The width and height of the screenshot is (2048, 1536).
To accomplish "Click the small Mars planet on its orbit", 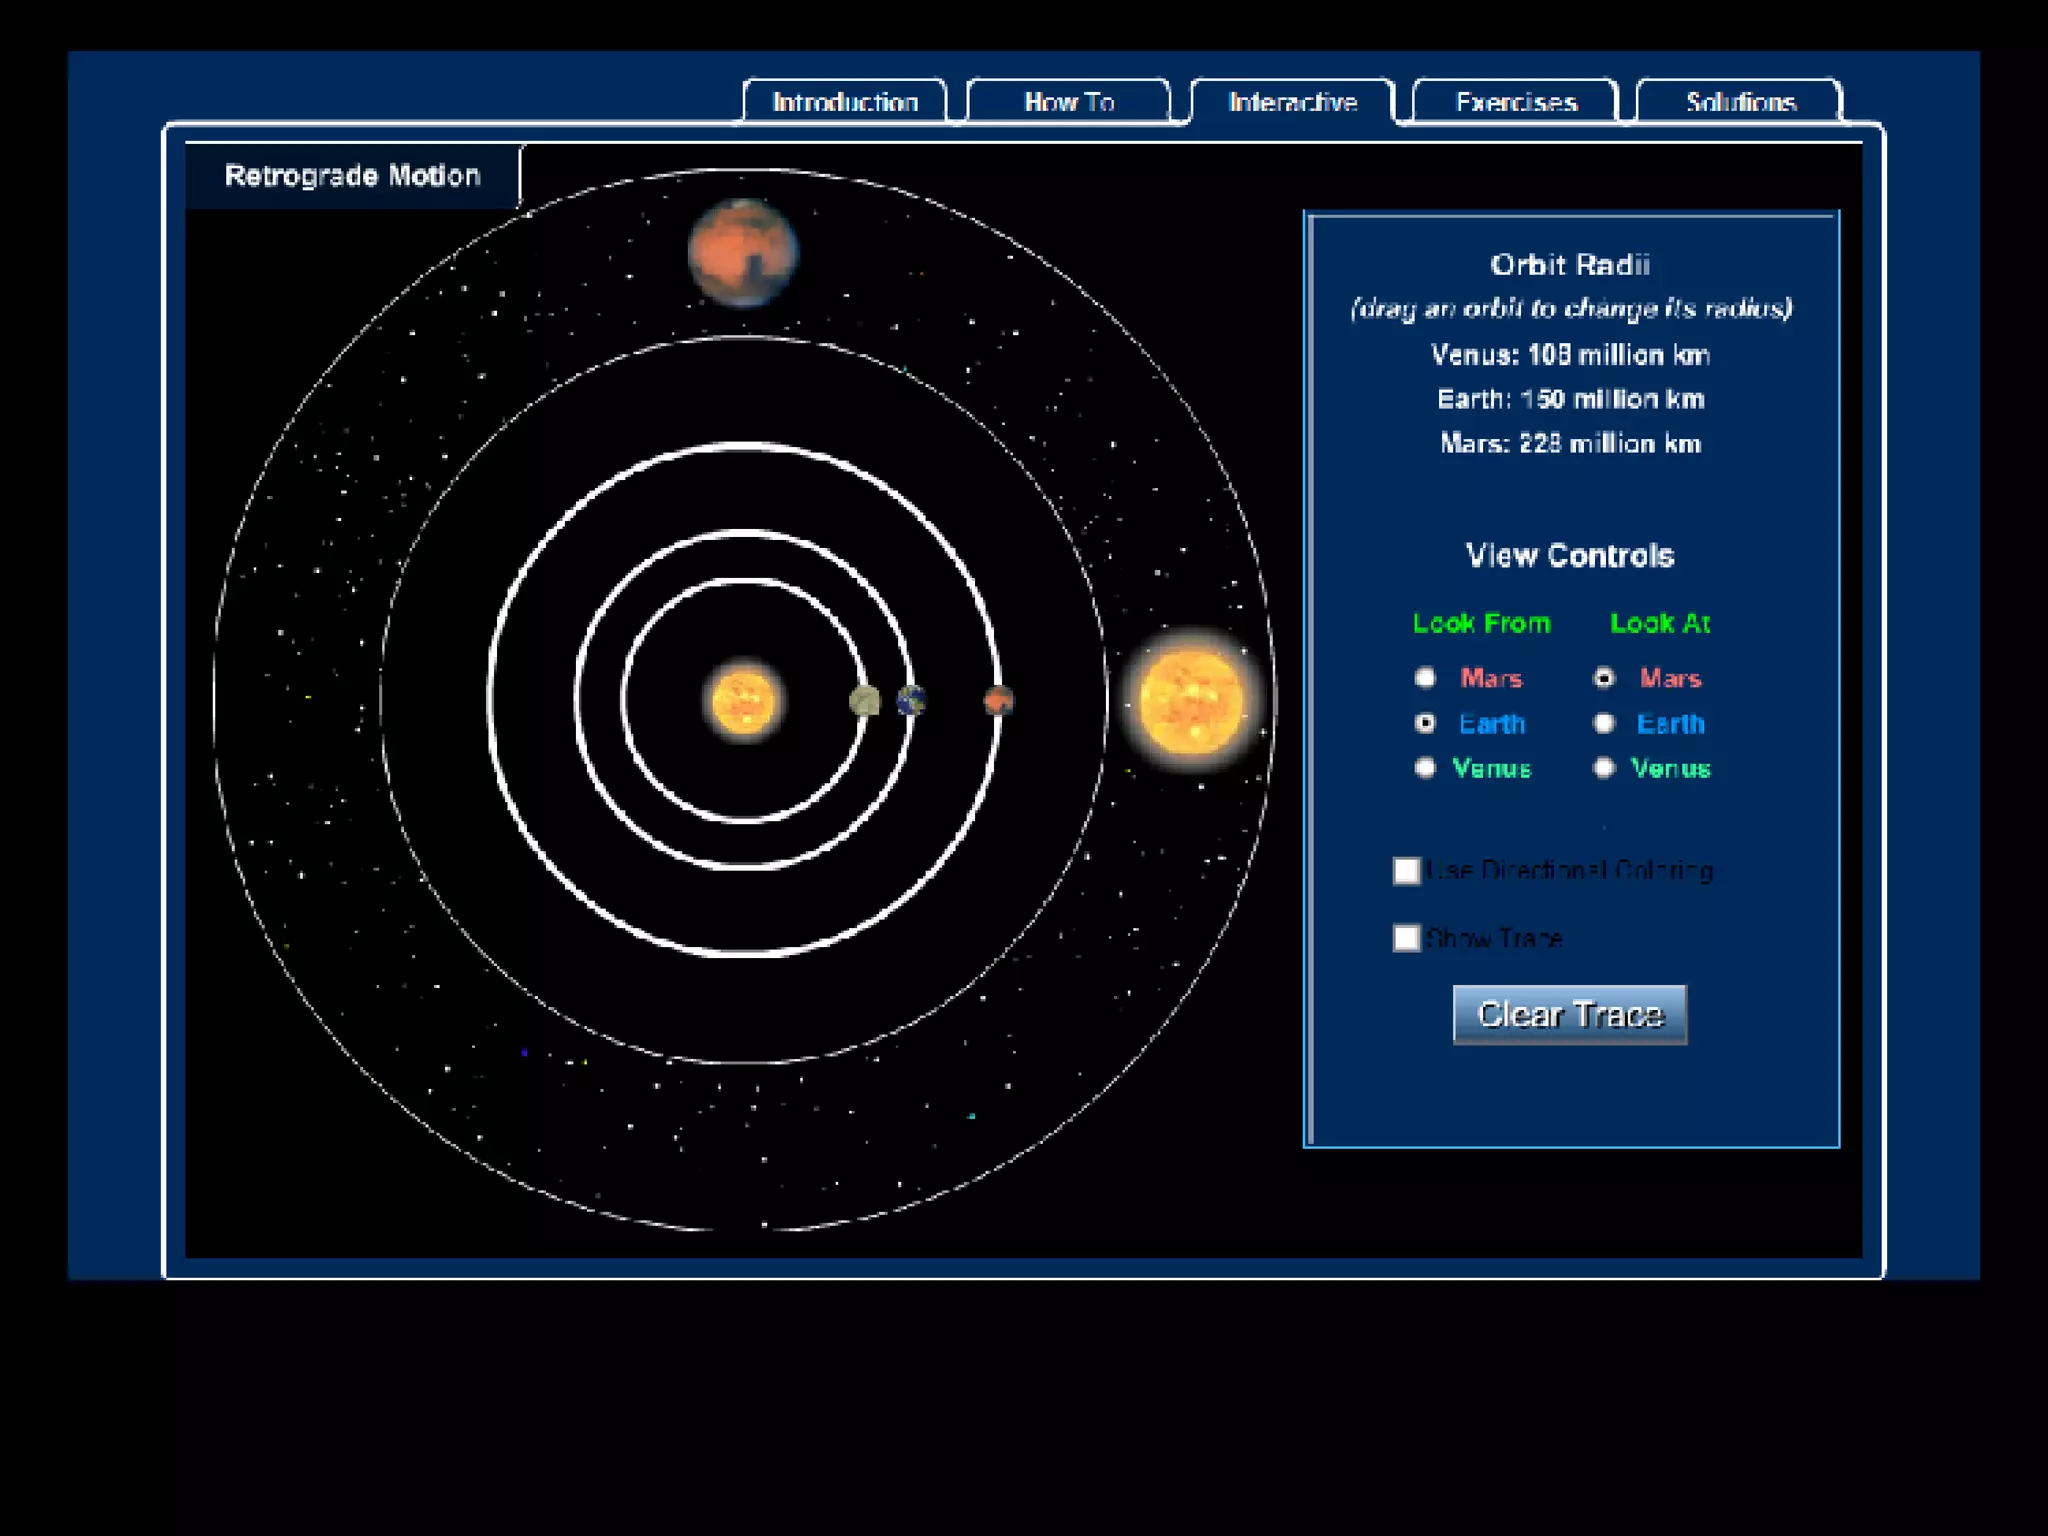I will coord(998,700).
